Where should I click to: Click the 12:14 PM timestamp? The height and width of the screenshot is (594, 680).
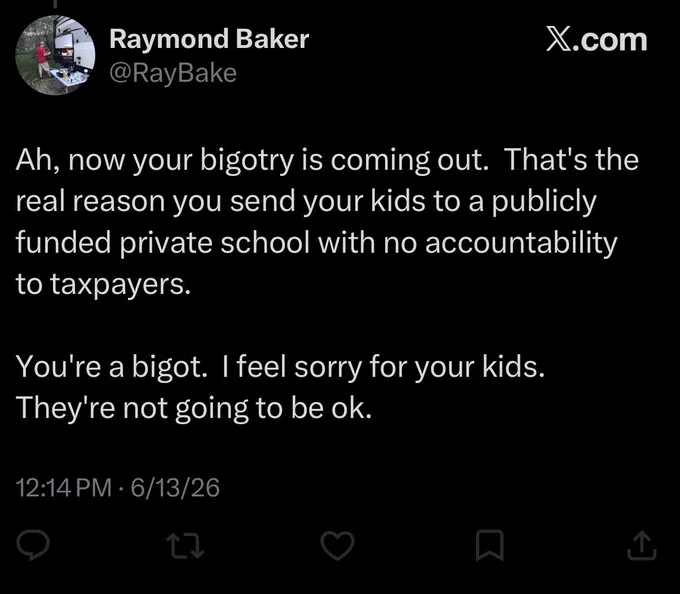pos(64,487)
